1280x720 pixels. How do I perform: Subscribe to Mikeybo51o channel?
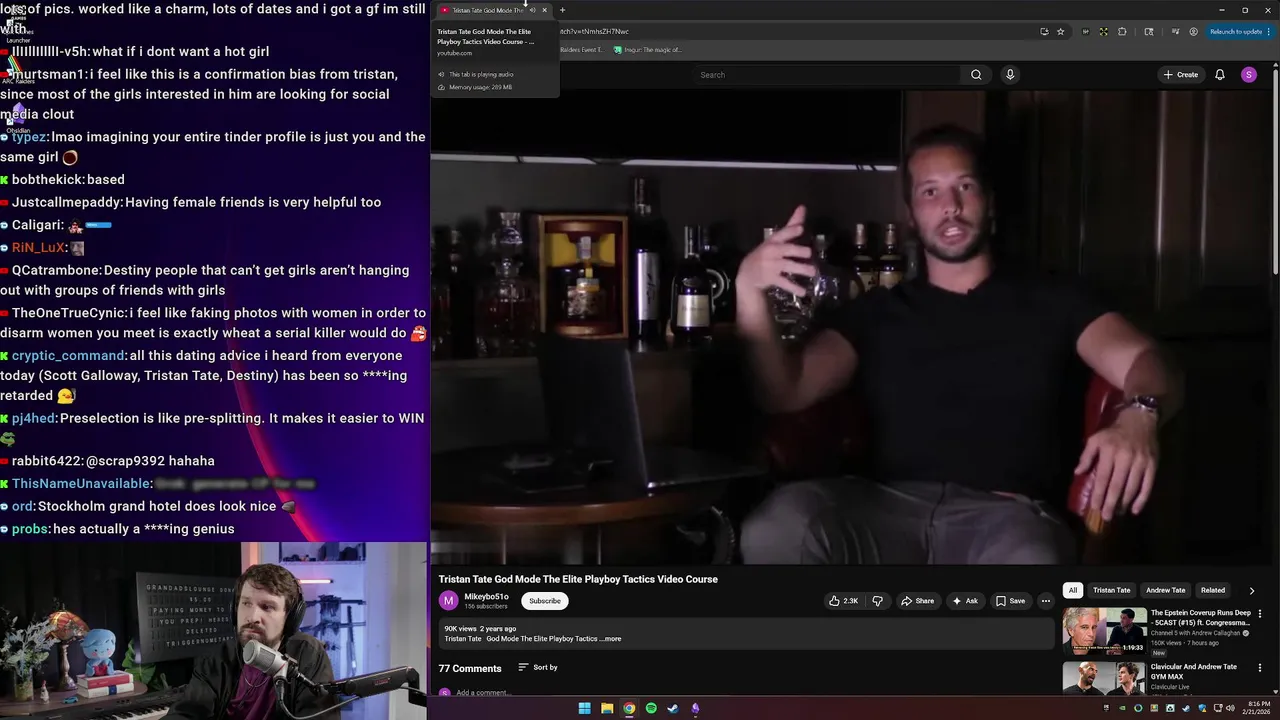[545, 601]
